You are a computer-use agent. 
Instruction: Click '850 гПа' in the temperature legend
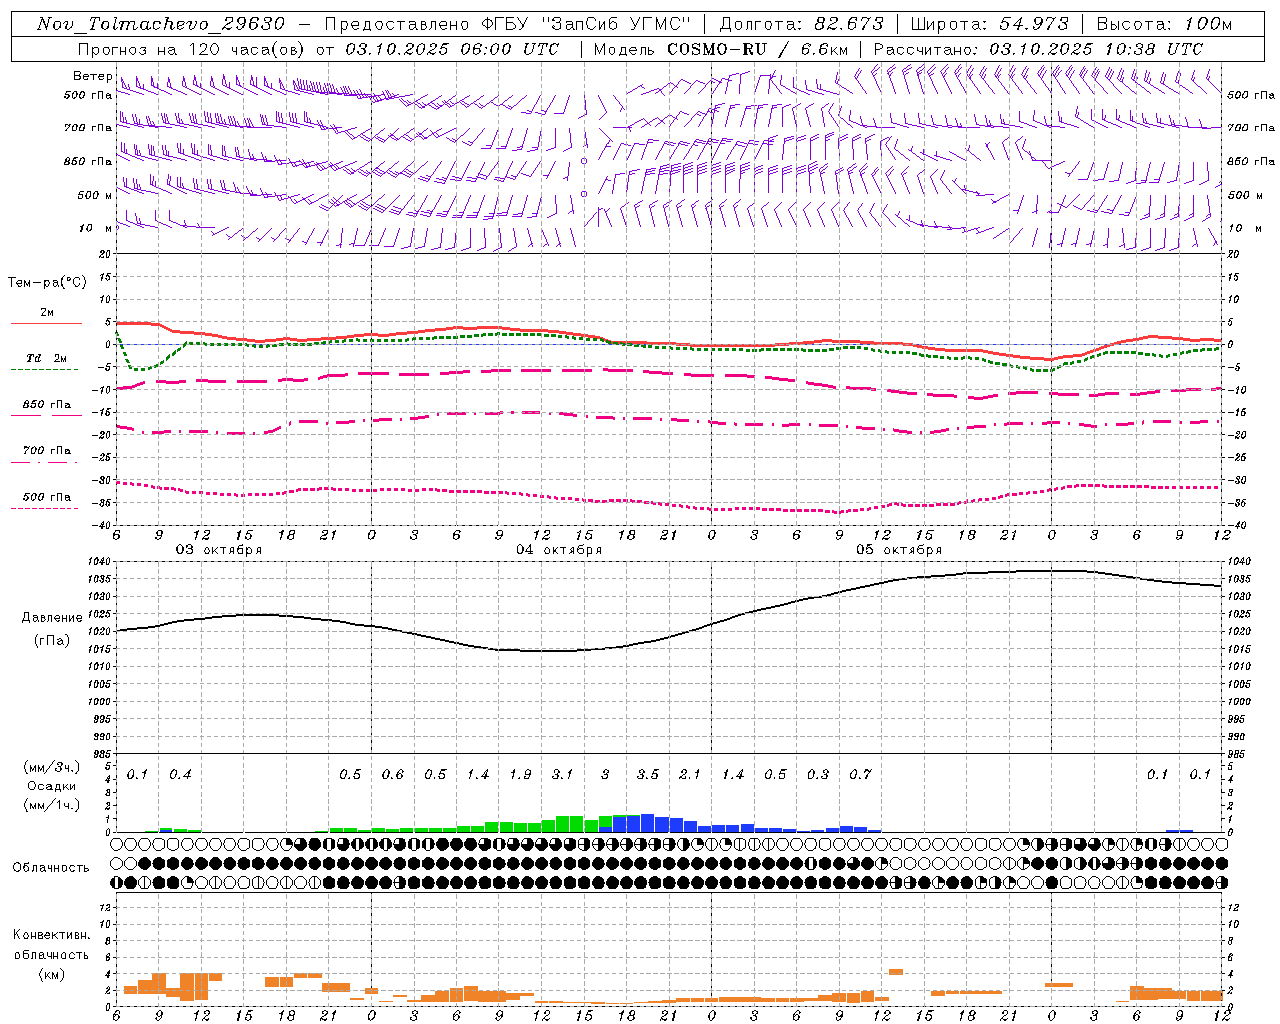click(x=46, y=405)
